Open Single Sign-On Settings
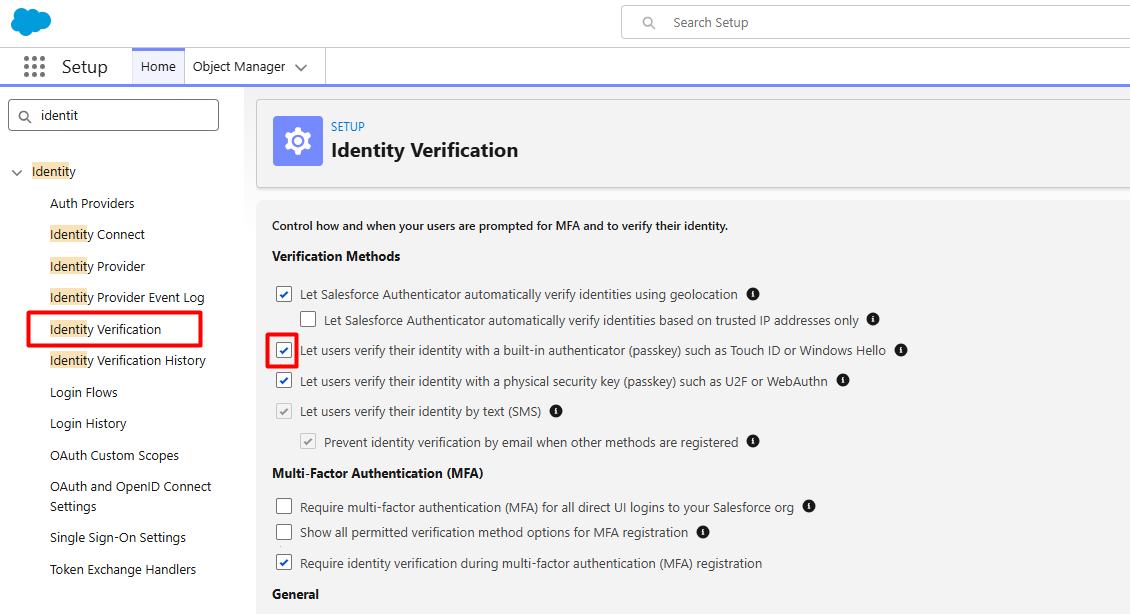The width and height of the screenshot is (1130, 614). click(117, 538)
